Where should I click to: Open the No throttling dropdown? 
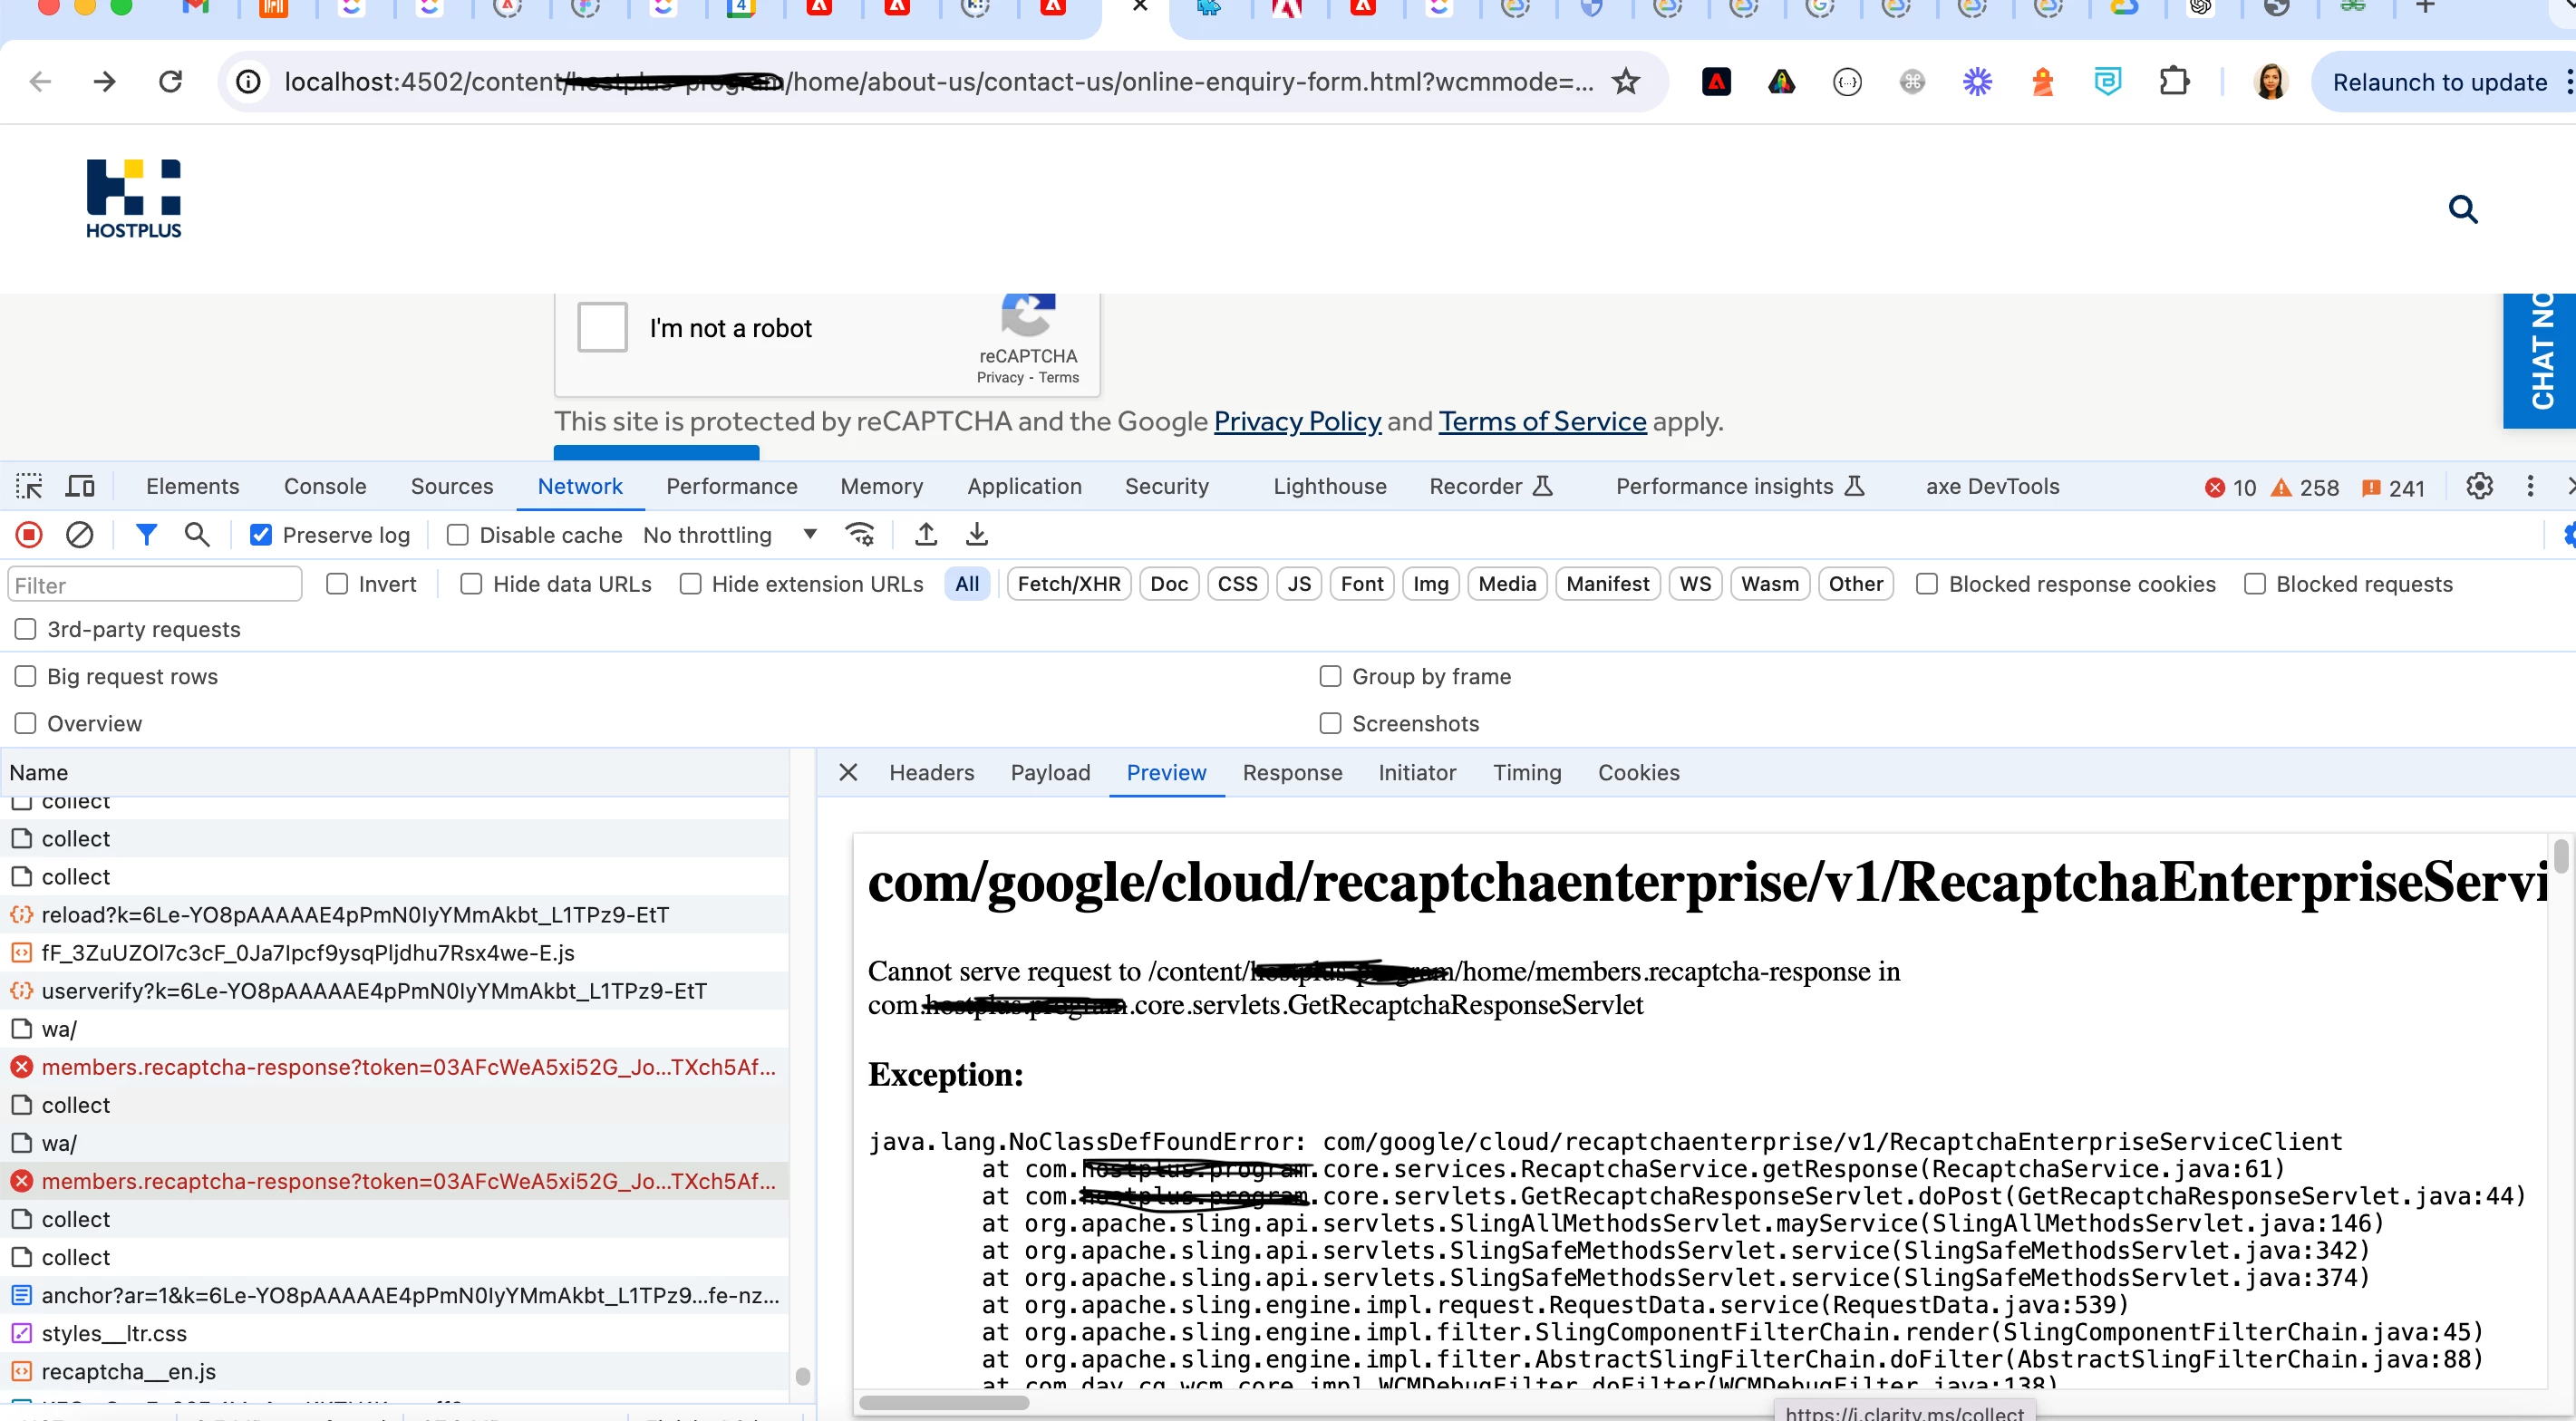coord(730,535)
